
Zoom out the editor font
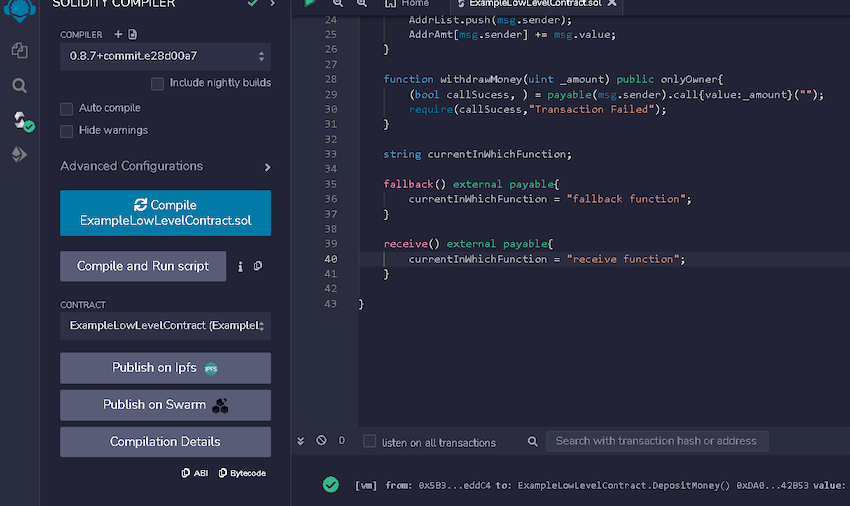338,3
